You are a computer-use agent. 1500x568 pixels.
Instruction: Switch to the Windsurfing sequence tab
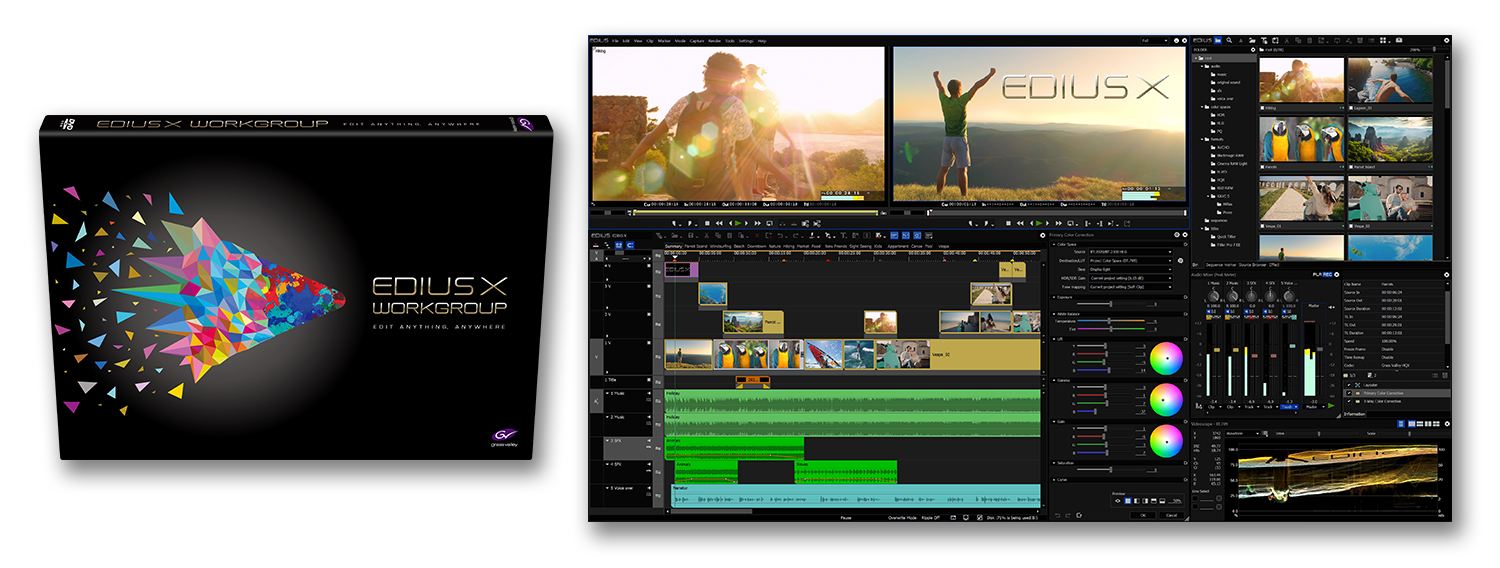coord(720,246)
